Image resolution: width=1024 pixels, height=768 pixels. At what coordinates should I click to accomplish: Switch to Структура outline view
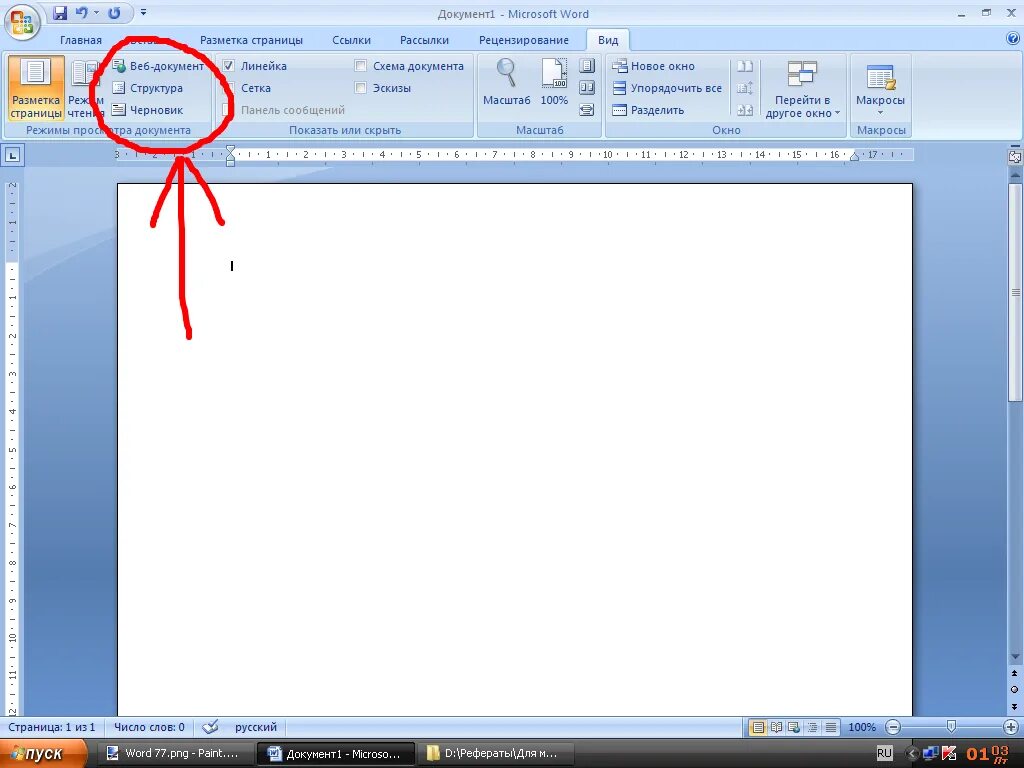pyautogui.click(x=148, y=88)
